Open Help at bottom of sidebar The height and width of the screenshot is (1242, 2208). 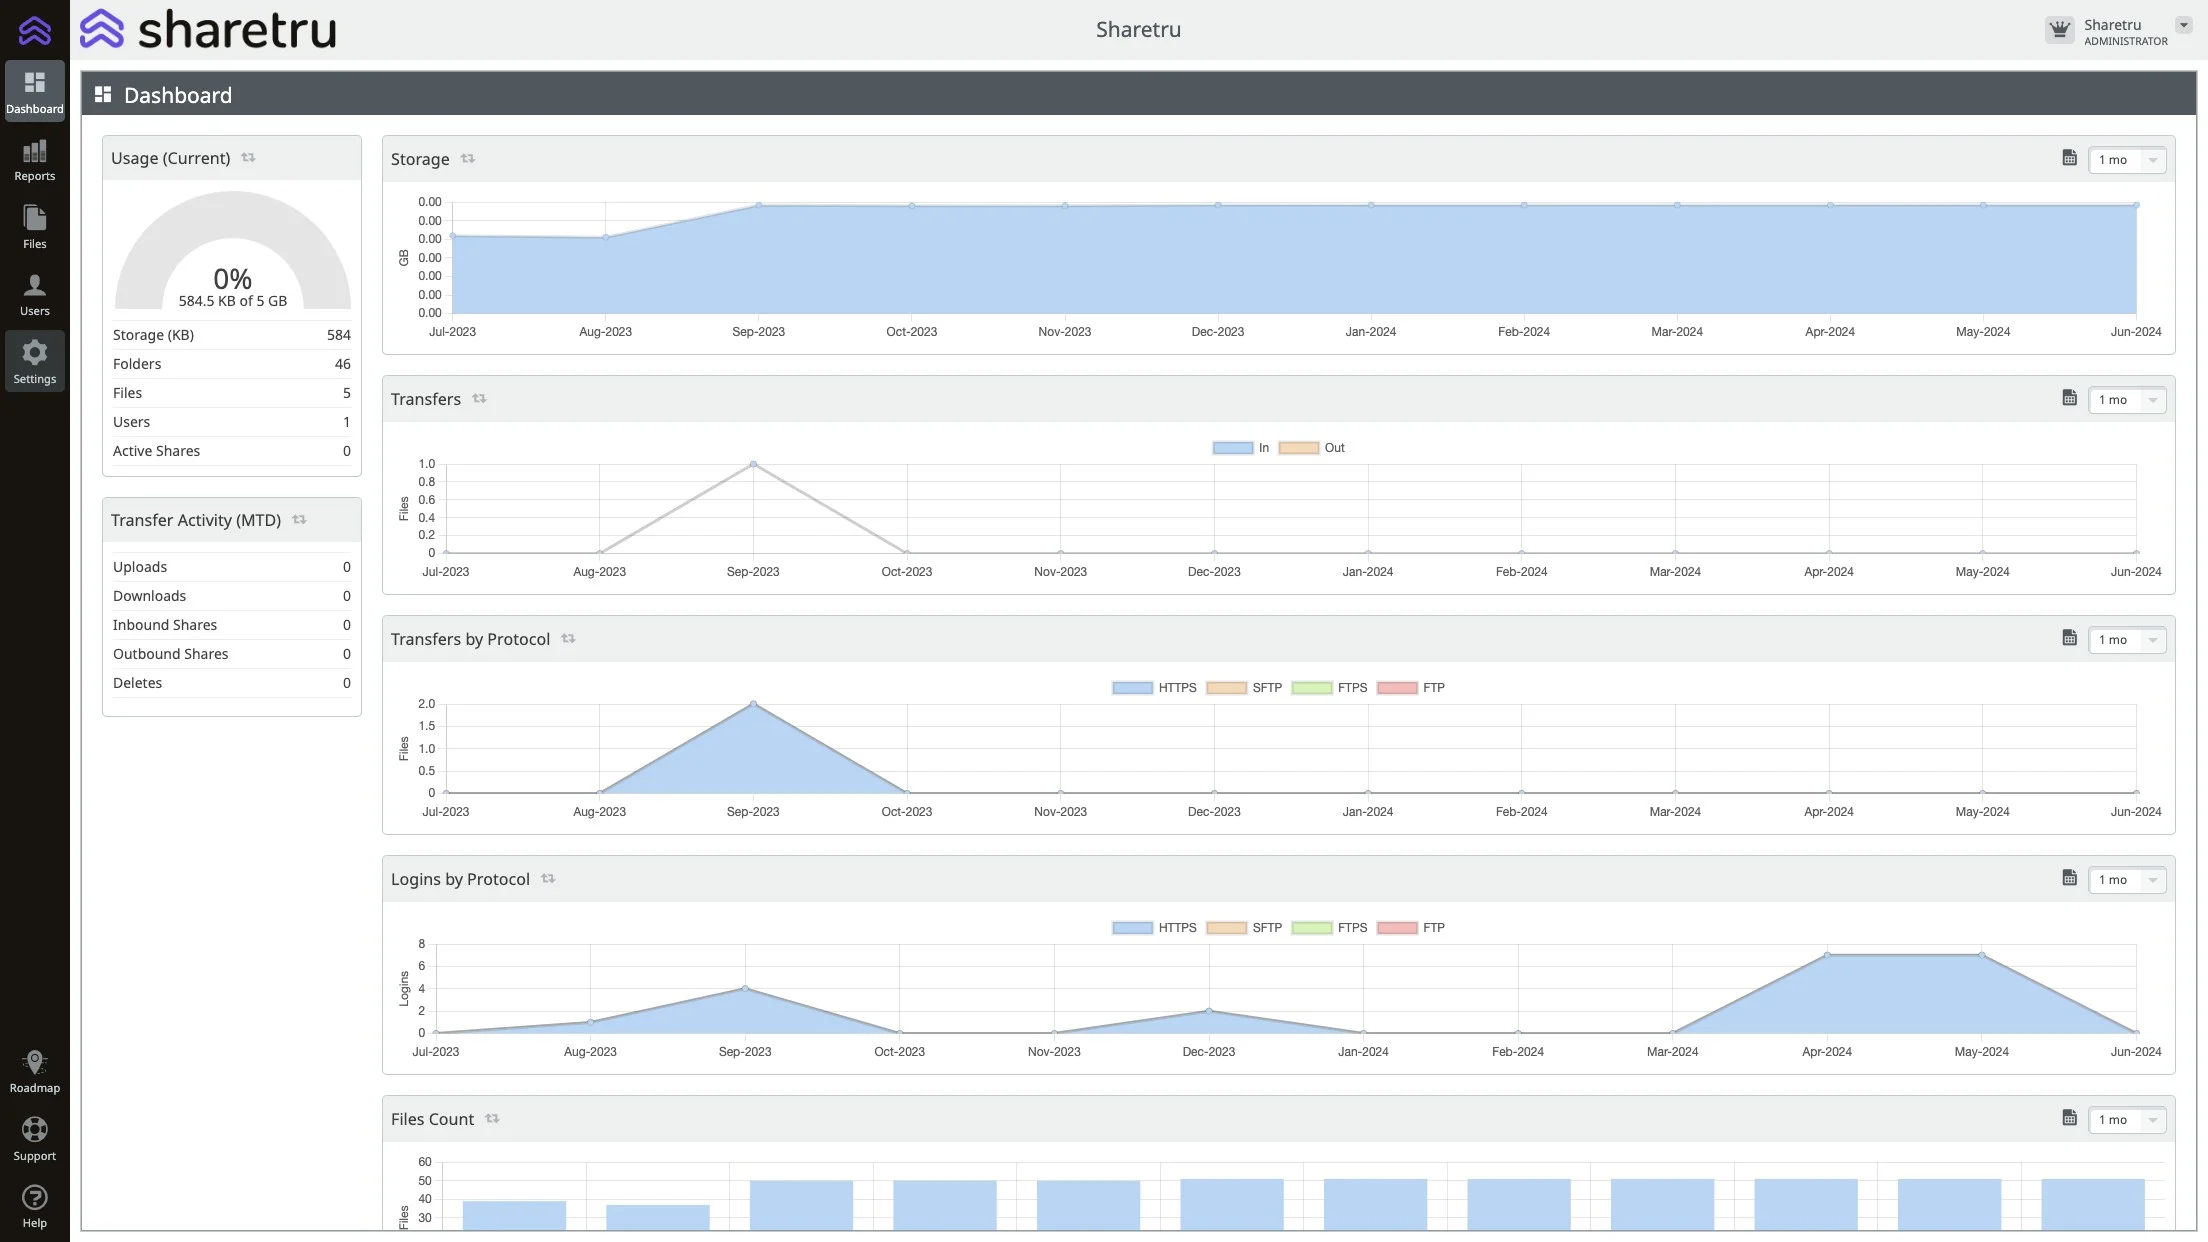point(34,1206)
